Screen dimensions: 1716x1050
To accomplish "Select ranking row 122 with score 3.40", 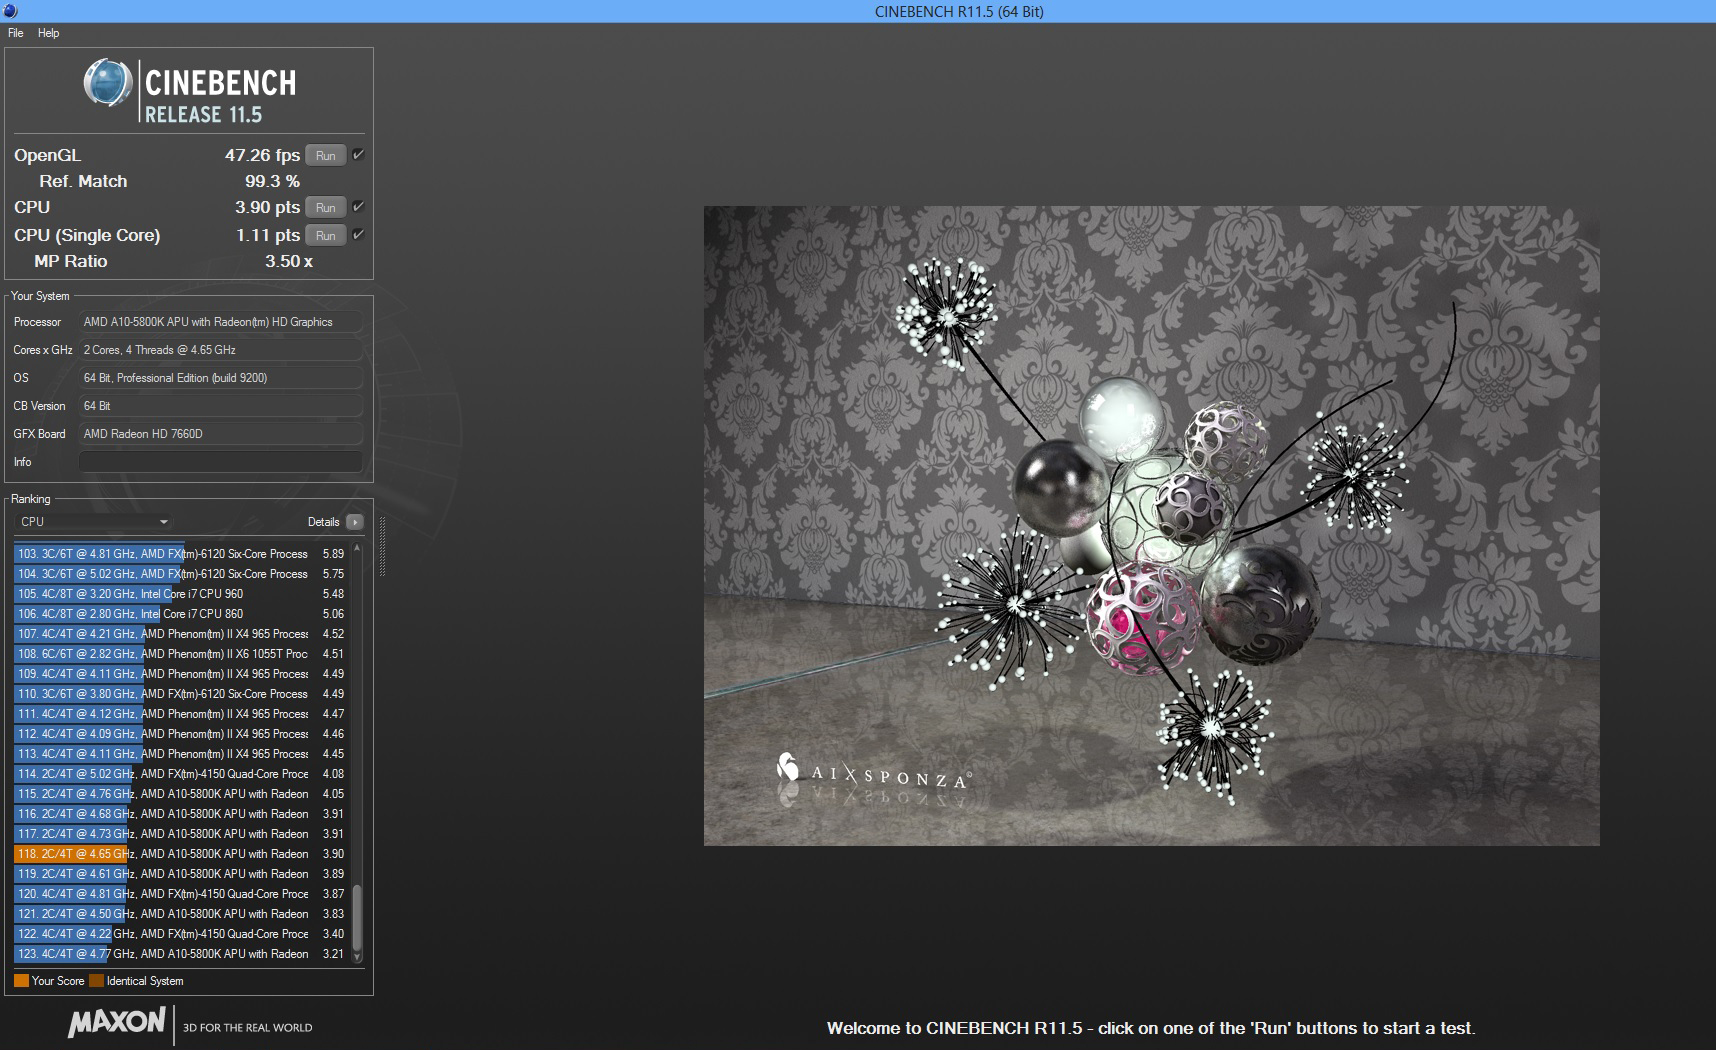I will (x=181, y=934).
